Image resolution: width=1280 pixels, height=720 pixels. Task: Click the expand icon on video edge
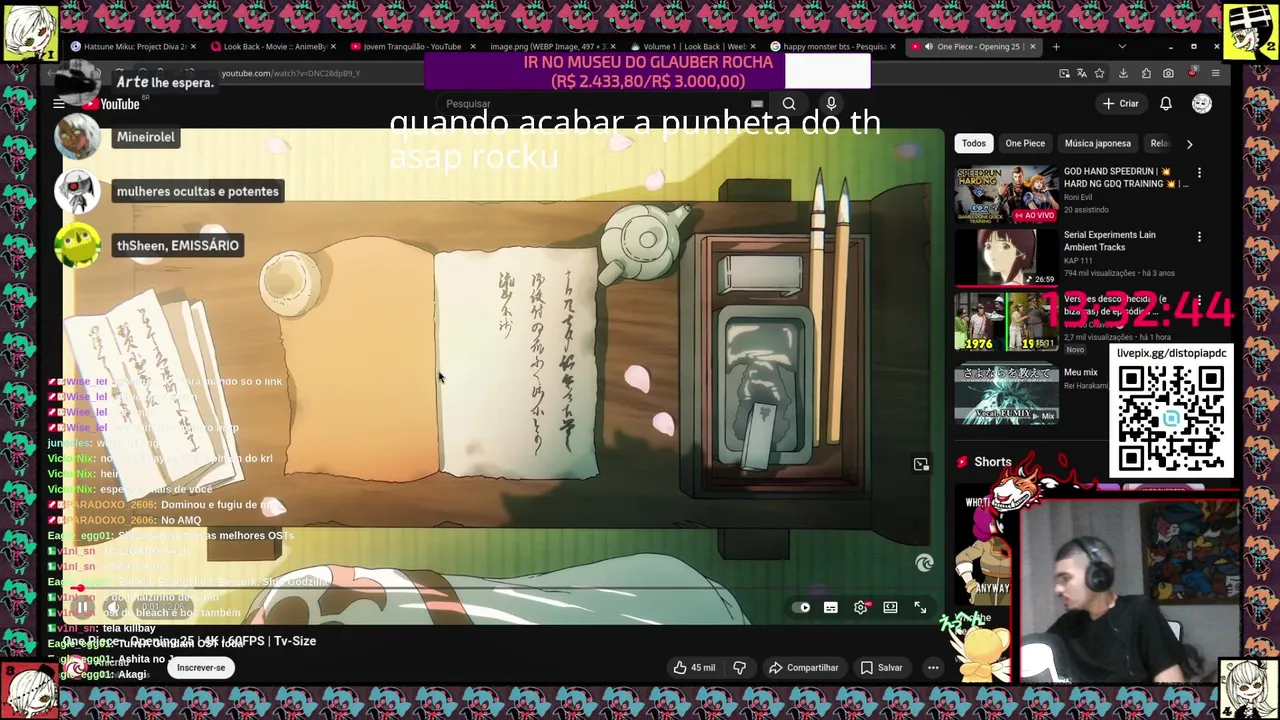point(921,464)
